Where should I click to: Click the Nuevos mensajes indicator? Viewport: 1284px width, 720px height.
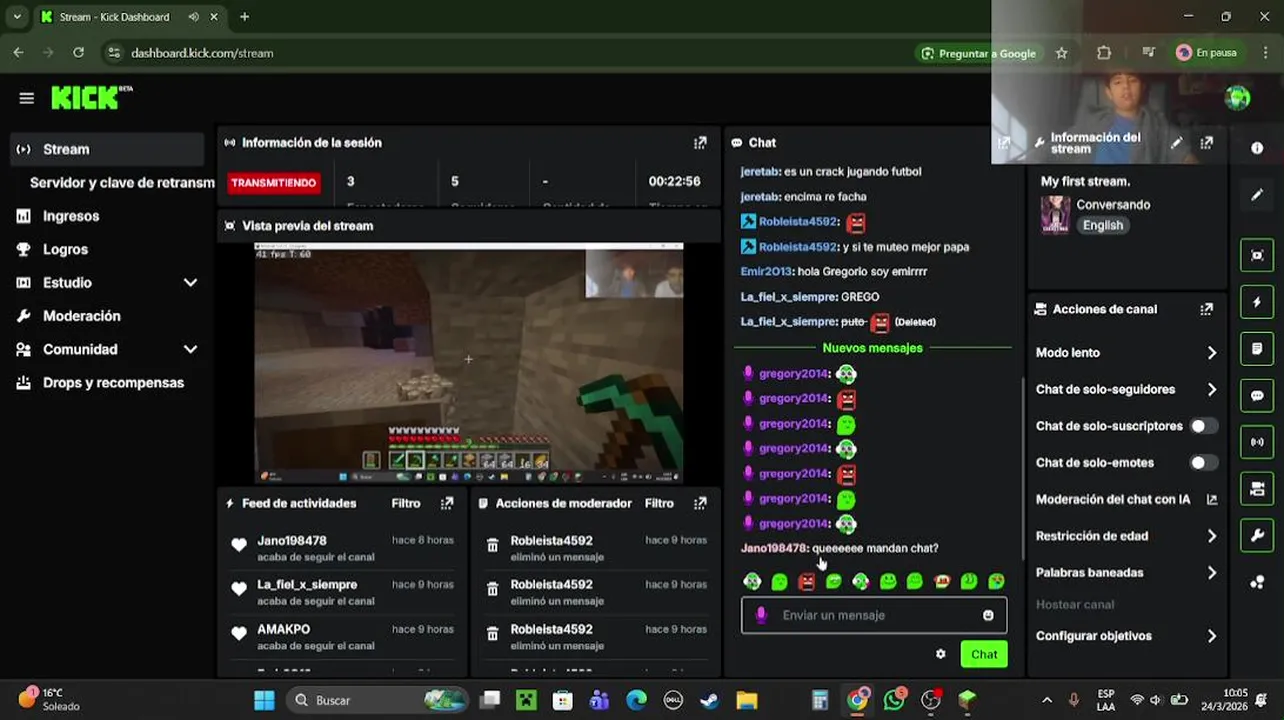tap(872, 348)
